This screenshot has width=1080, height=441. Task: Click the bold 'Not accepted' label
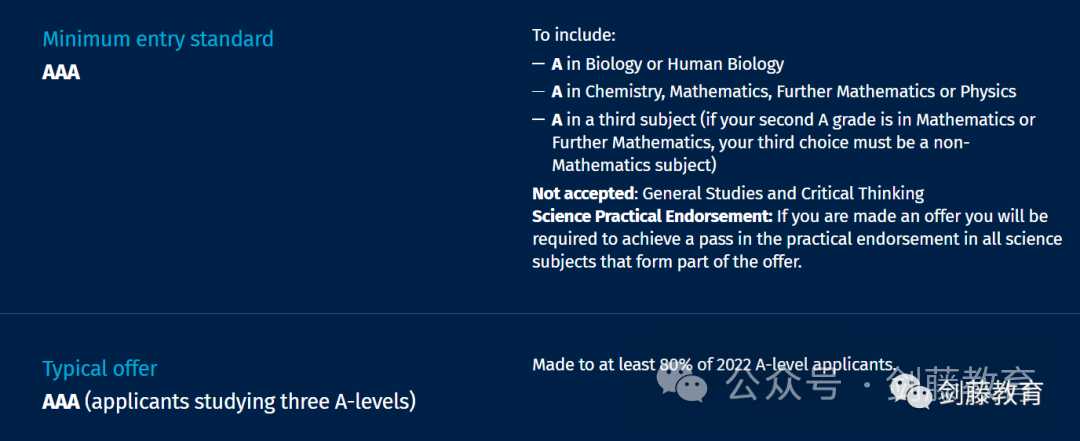(583, 194)
